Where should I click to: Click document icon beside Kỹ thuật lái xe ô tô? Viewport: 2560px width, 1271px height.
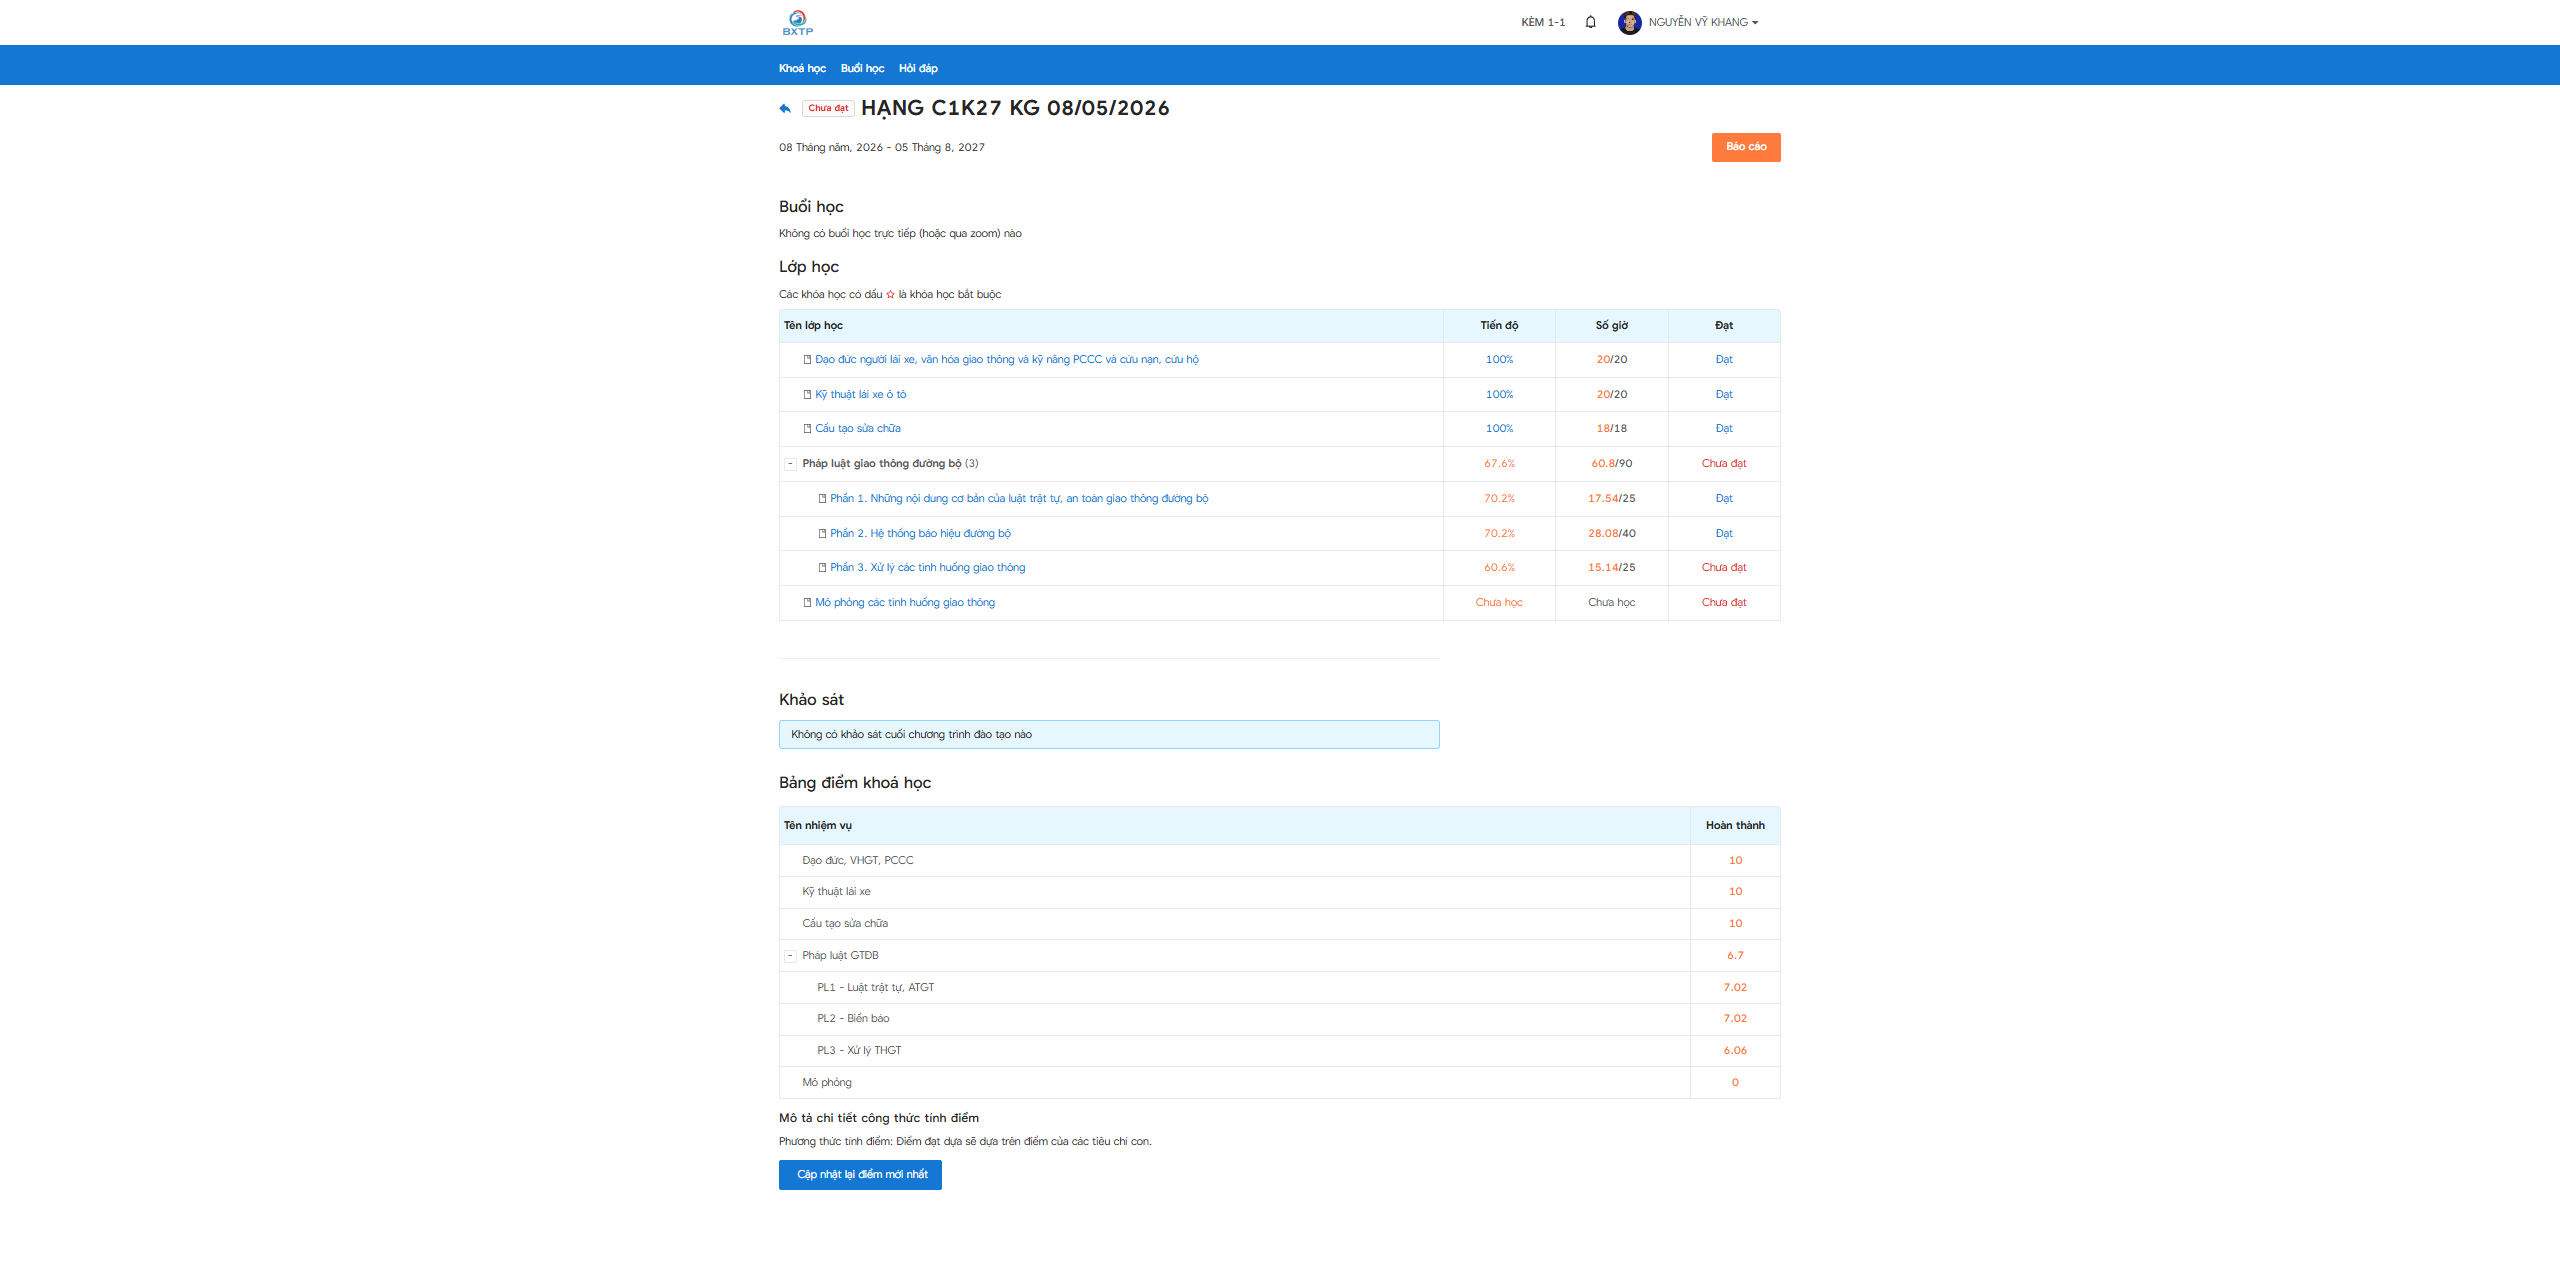pyautogui.click(x=807, y=395)
